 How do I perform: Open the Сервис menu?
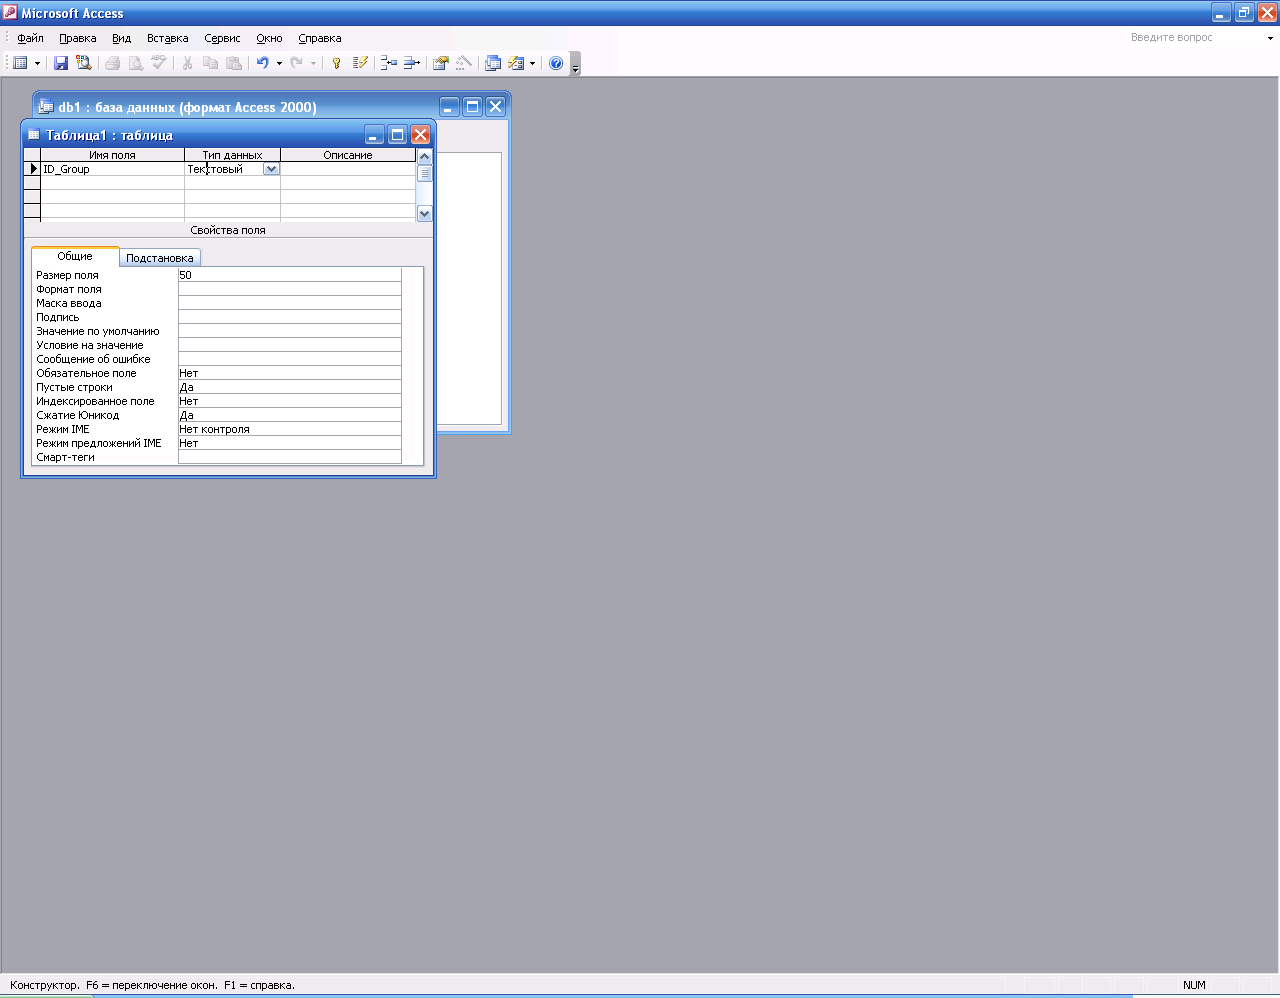click(222, 38)
